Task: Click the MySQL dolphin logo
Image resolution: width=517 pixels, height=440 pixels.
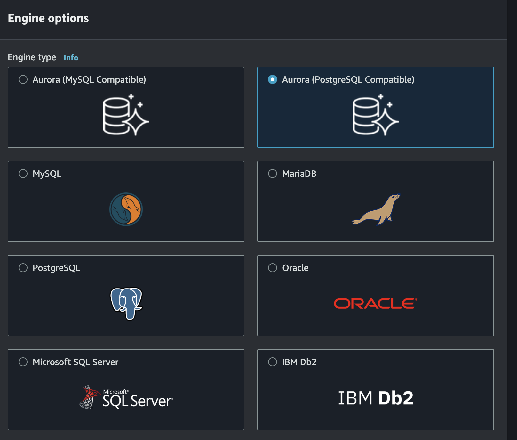Action: [126, 209]
